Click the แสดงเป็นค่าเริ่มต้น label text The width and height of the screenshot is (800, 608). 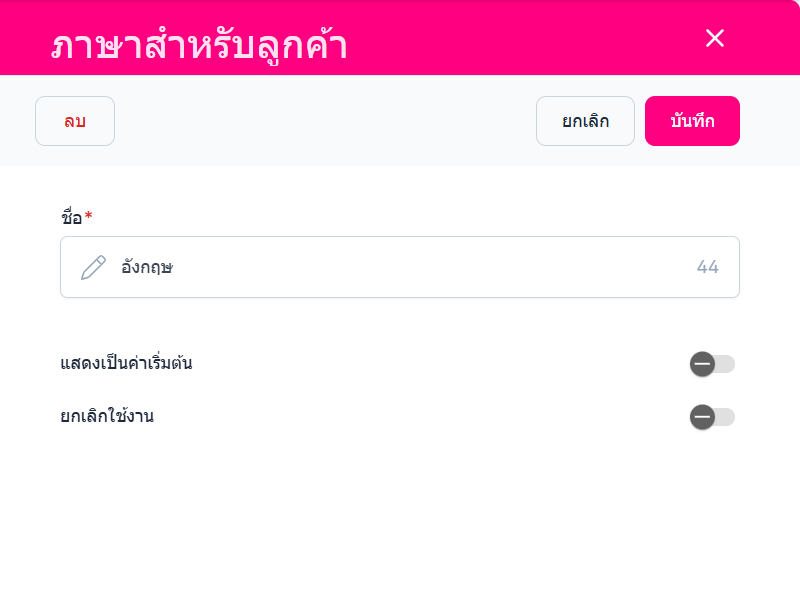(x=126, y=363)
